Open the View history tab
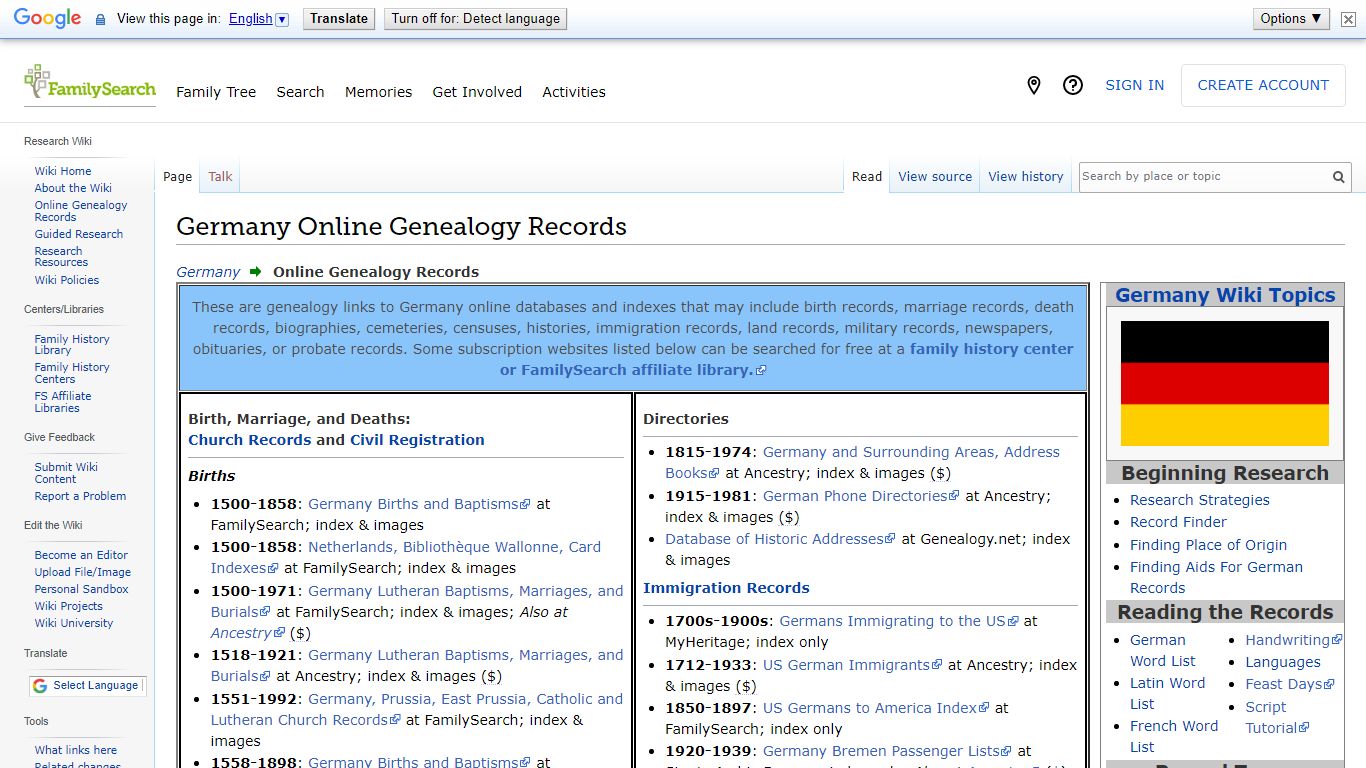The image size is (1366, 768). click(x=1026, y=177)
